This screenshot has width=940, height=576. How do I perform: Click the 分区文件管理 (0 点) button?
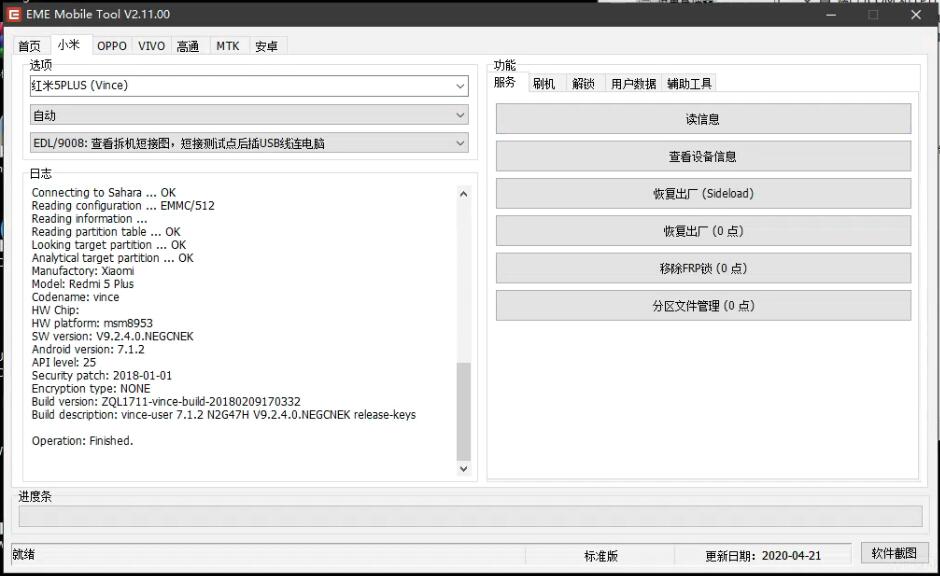click(703, 306)
